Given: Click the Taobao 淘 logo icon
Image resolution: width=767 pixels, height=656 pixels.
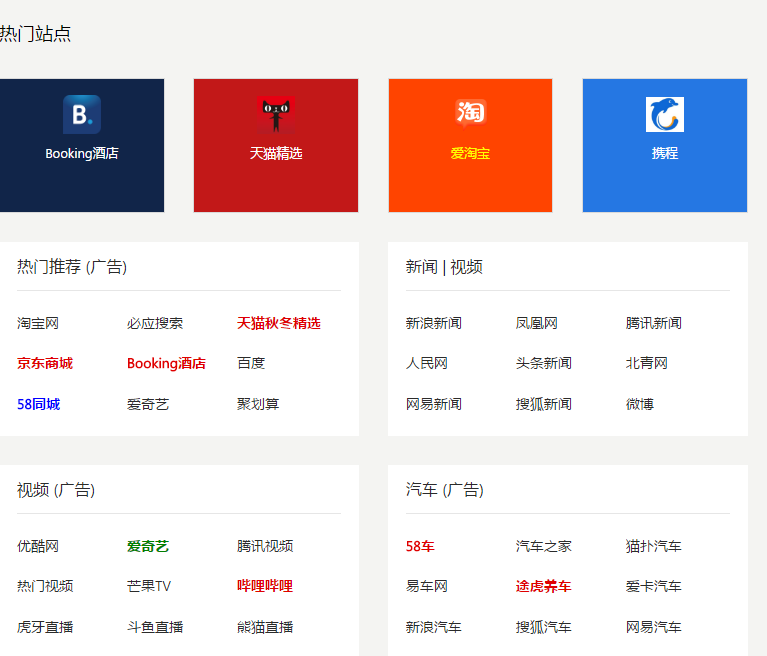Looking at the screenshot, I should tap(470, 113).
